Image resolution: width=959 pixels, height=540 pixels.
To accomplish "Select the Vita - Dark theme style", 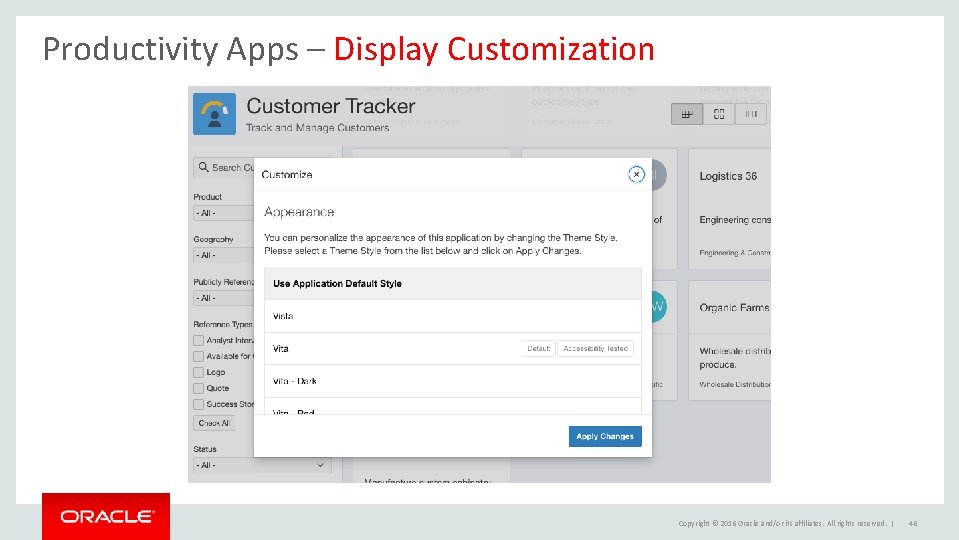I will (x=453, y=381).
